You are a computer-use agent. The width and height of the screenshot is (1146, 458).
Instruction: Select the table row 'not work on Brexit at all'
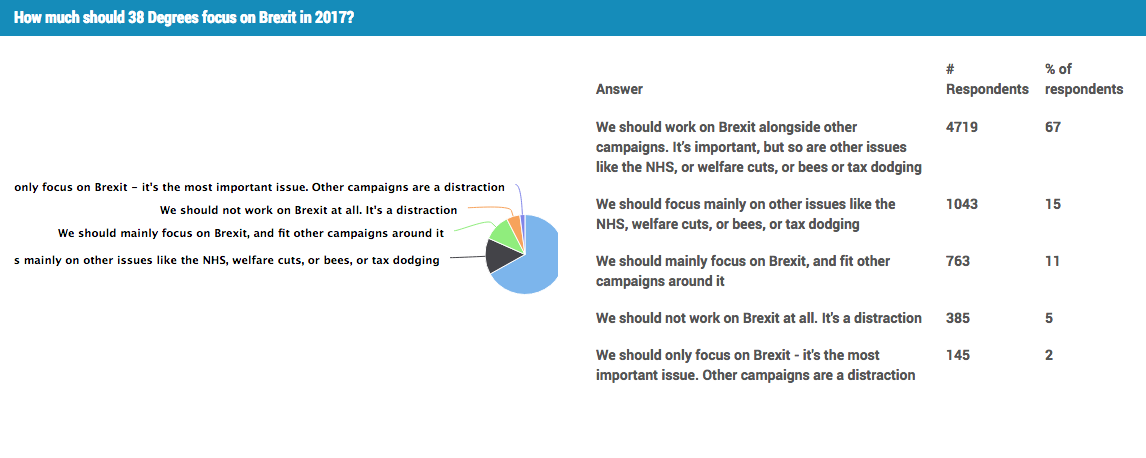point(758,318)
